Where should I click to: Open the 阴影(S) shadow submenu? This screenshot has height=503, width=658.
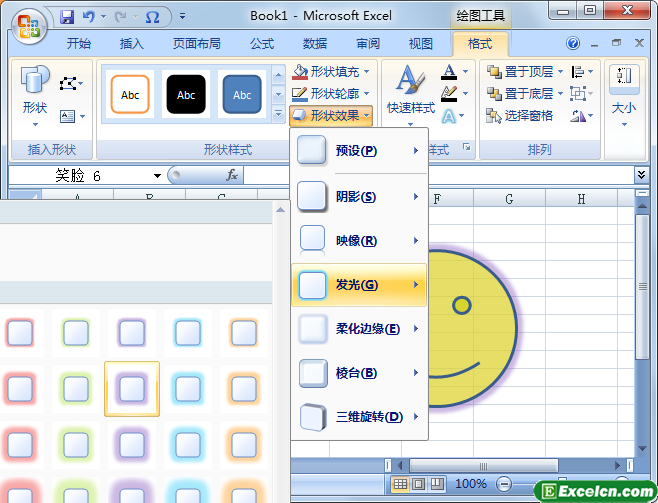(x=359, y=197)
